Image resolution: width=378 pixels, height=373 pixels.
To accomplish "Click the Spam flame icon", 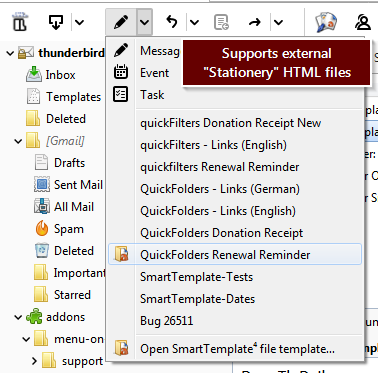I will (42, 228).
